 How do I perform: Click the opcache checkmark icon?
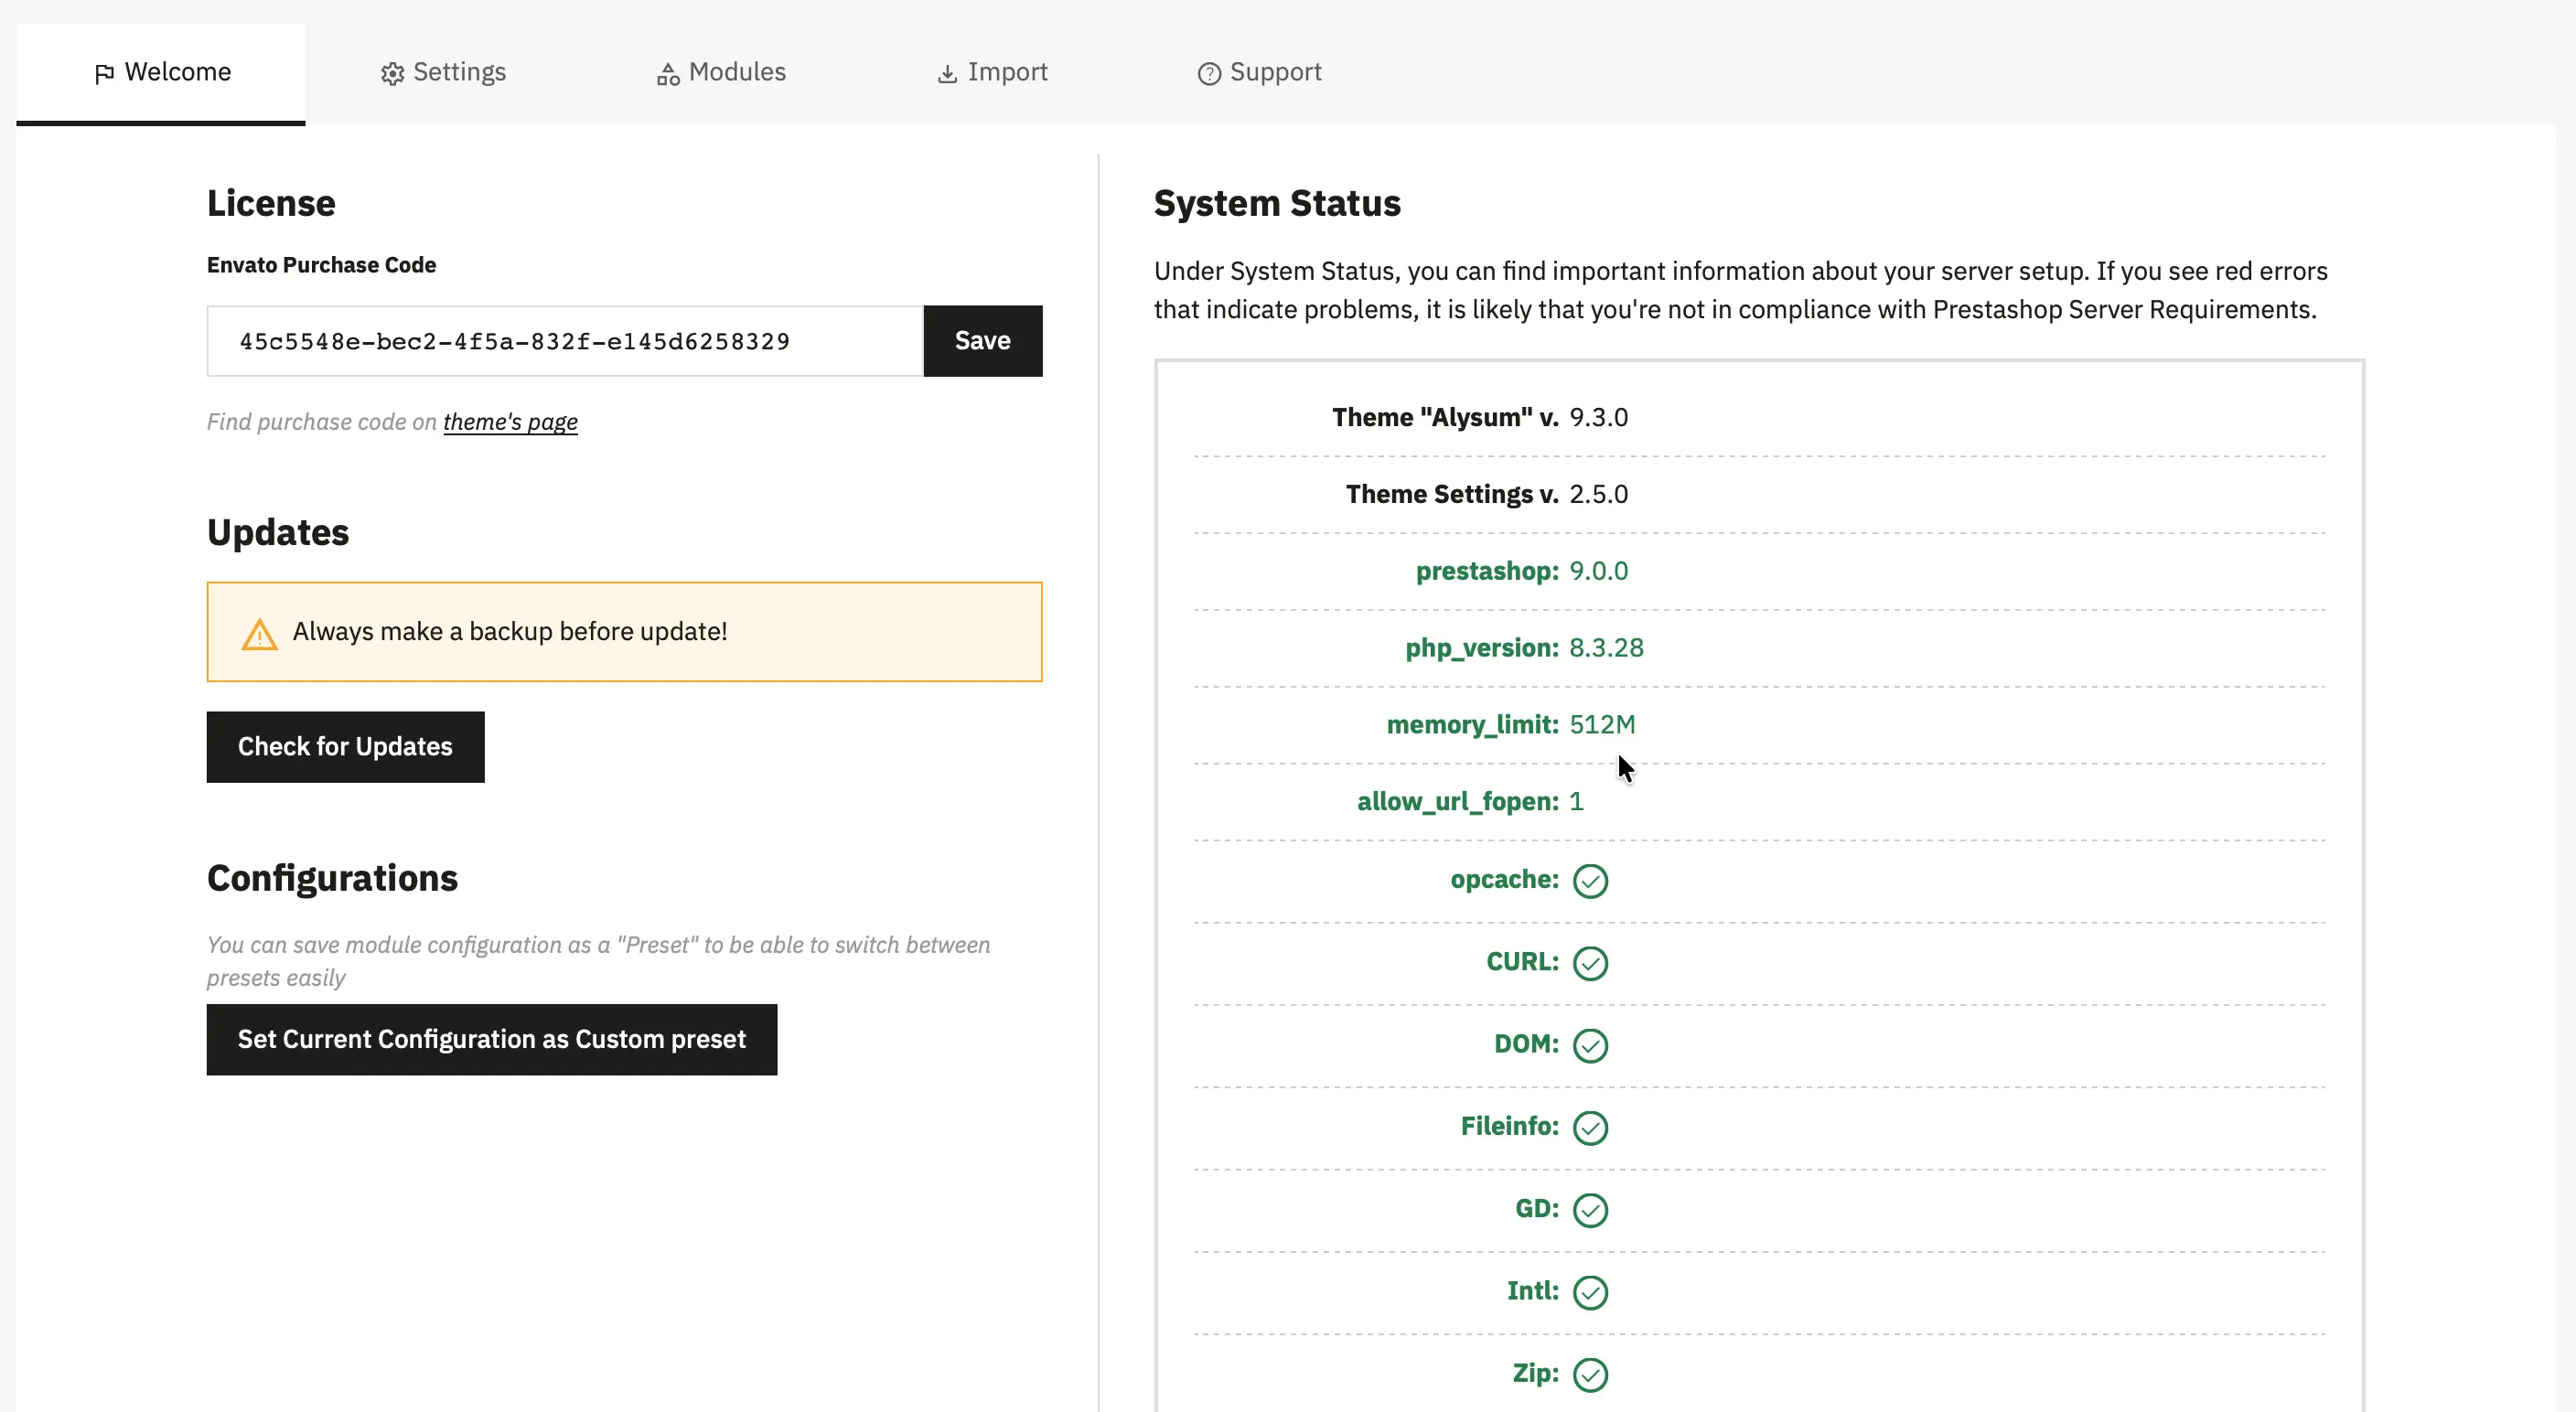click(1590, 881)
